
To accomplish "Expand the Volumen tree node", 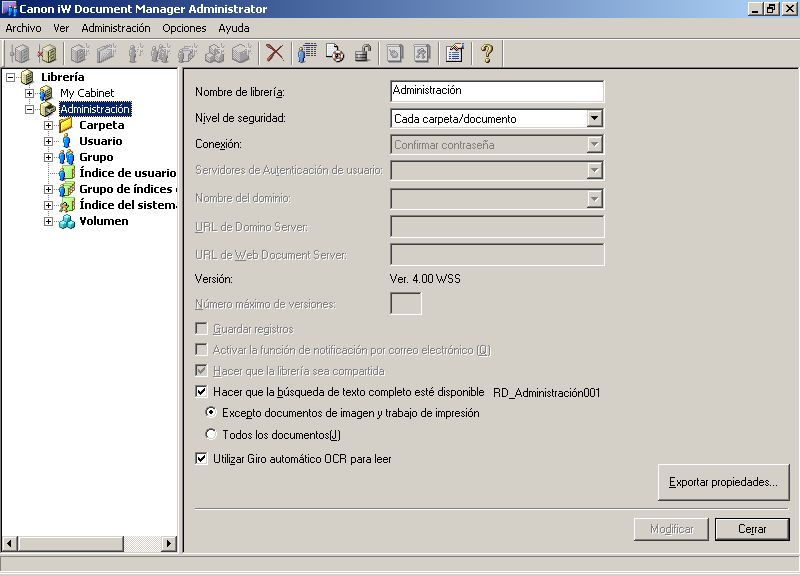I will pyautogui.click(x=48, y=221).
